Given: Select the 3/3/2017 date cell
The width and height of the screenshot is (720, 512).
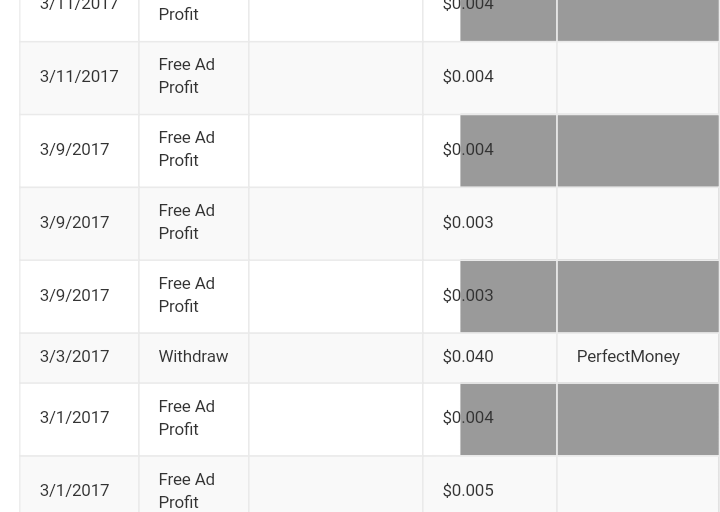Looking at the screenshot, I should coord(74,357).
